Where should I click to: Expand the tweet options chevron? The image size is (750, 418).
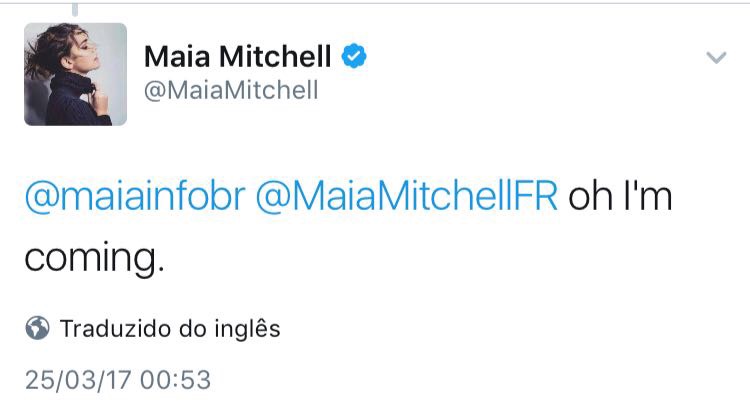point(715,58)
